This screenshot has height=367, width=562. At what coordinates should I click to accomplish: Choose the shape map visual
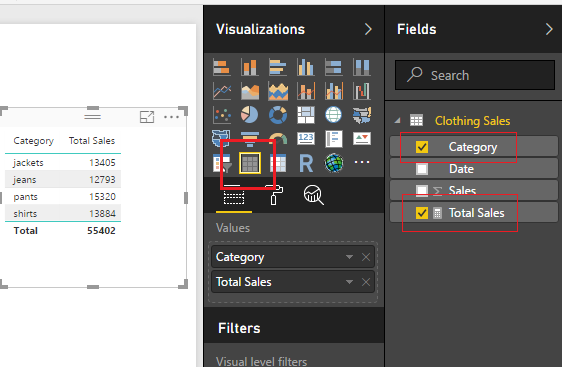(221, 138)
